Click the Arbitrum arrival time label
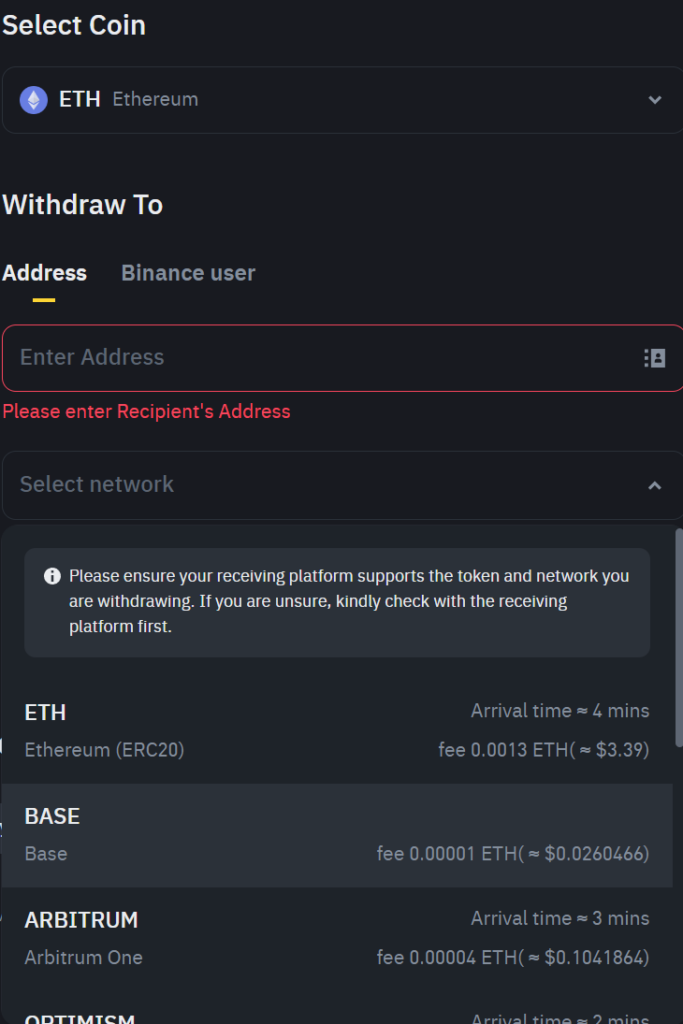 click(x=559, y=918)
